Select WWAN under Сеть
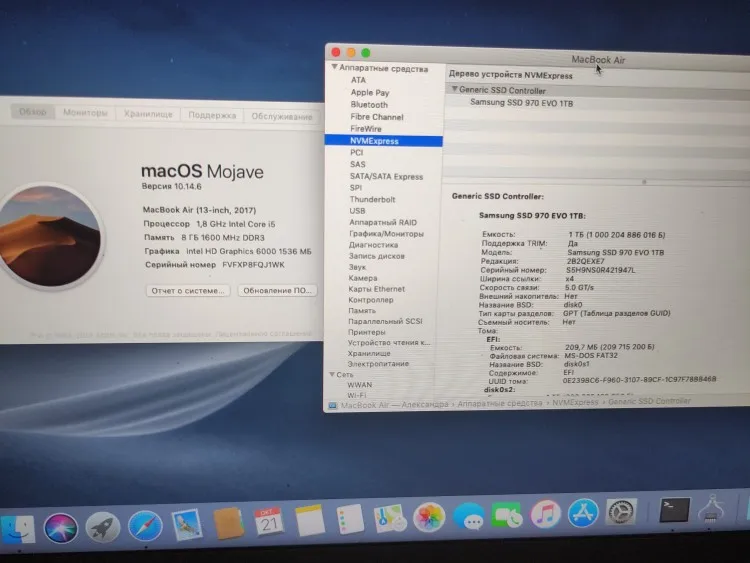This screenshot has width=750, height=563. (x=359, y=385)
